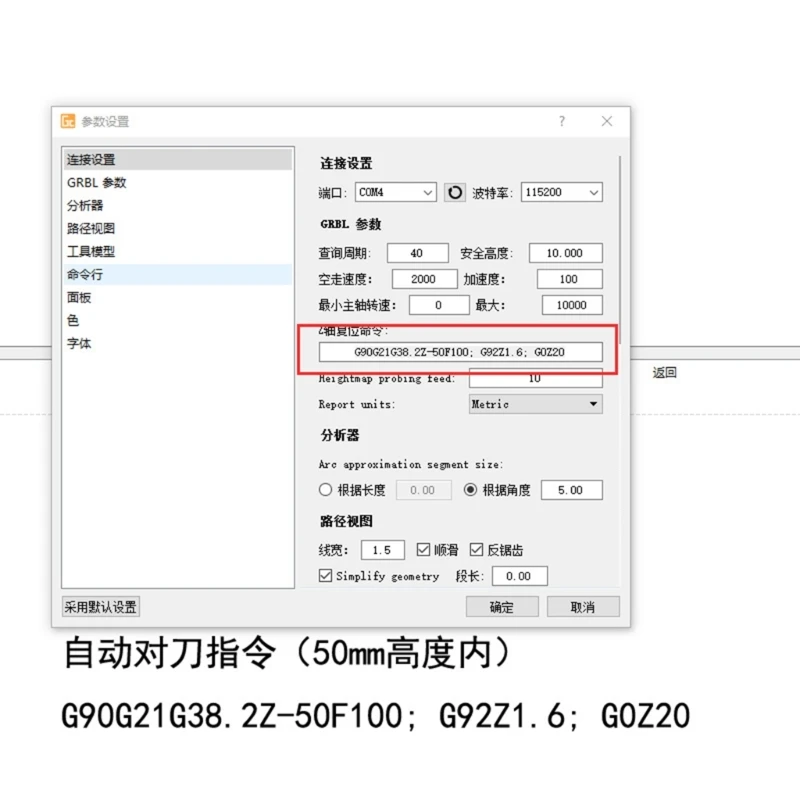Close the 参数设置 dialog

coord(607,121)
